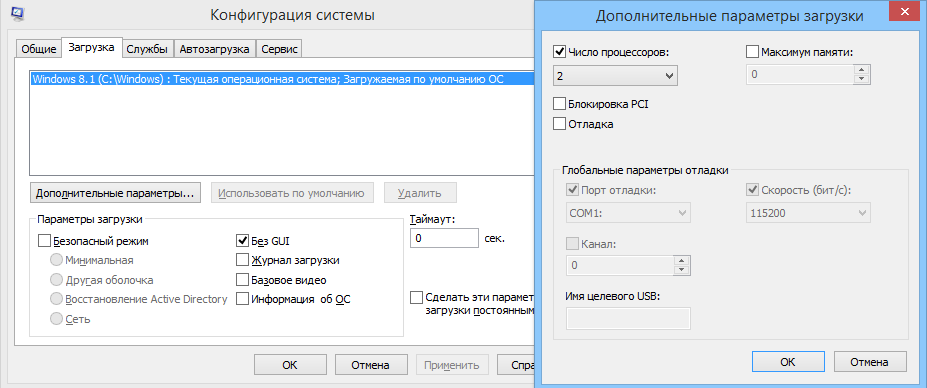
Task: Select the Минимальная radio option
Action: (57, 260)
